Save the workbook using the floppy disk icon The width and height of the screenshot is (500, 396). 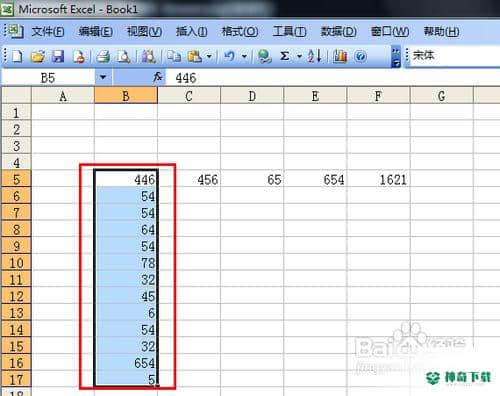click(x=58, y=56)
